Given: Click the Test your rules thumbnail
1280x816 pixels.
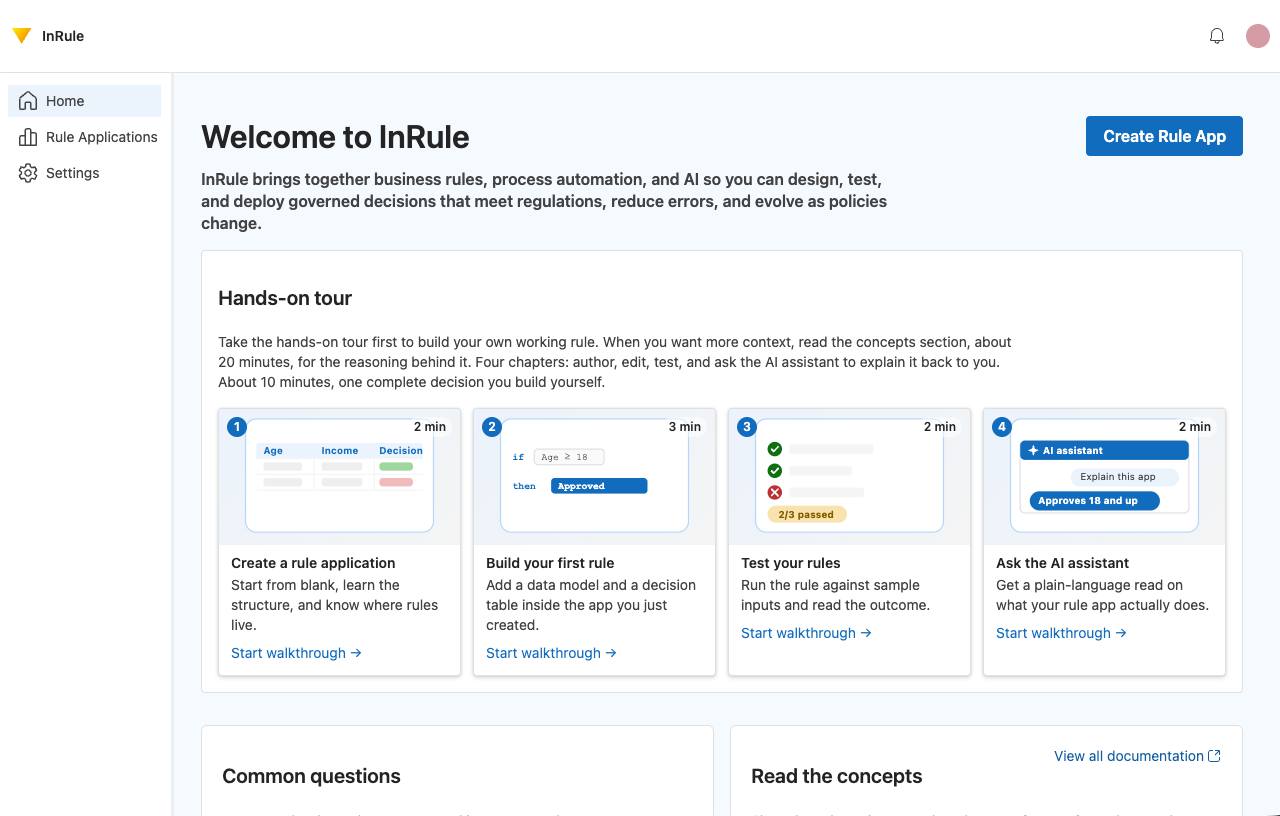Looking at the screenshot, I should tap(850, 477).
